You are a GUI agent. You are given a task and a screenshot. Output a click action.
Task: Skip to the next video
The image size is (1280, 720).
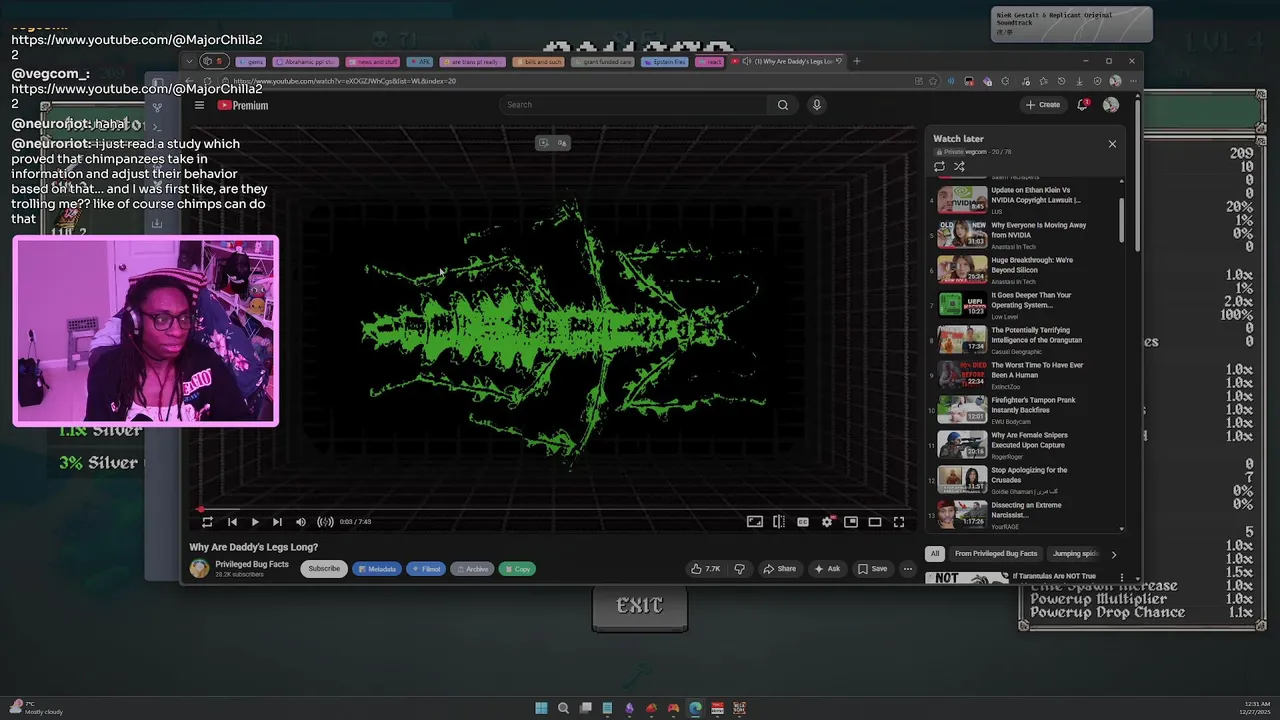tap(277, 522)
